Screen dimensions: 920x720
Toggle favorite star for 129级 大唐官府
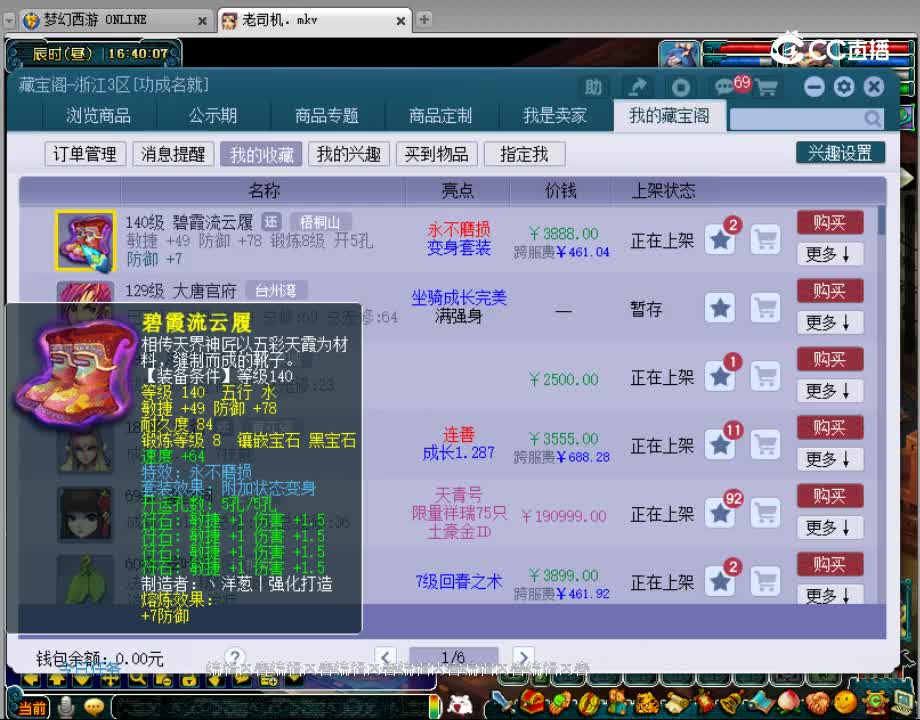pos(720,307)
